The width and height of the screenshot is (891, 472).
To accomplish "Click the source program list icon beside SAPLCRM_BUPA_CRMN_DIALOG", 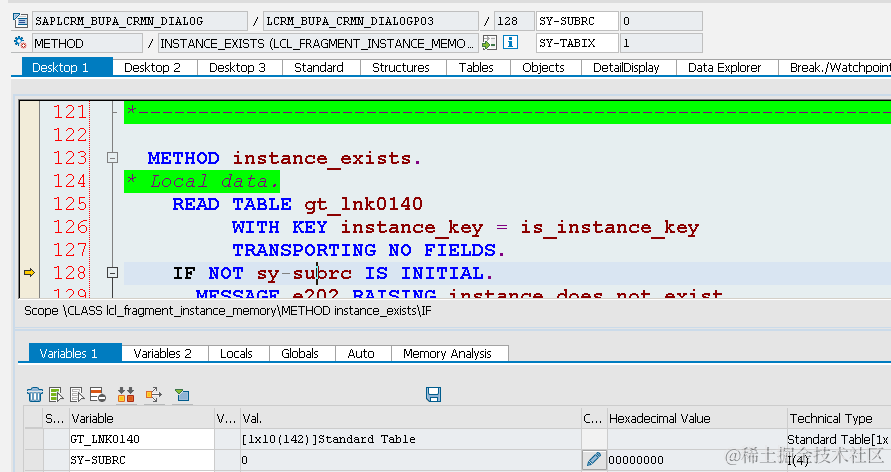I will pyautogui.click(x=20, y=21).
